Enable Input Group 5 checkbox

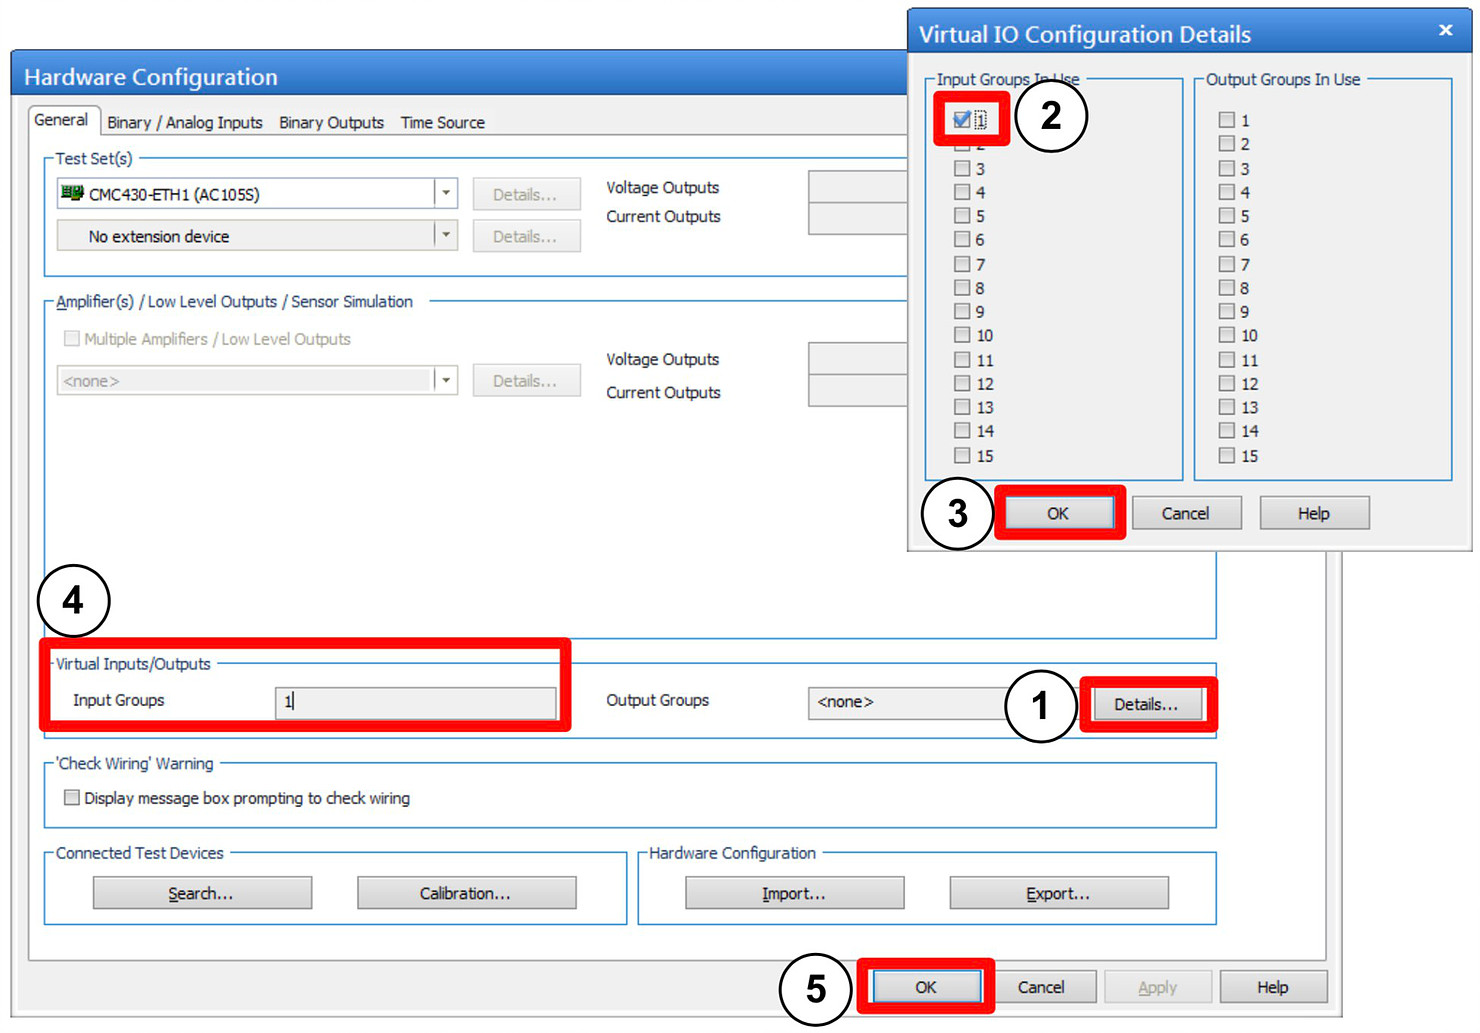962,216
